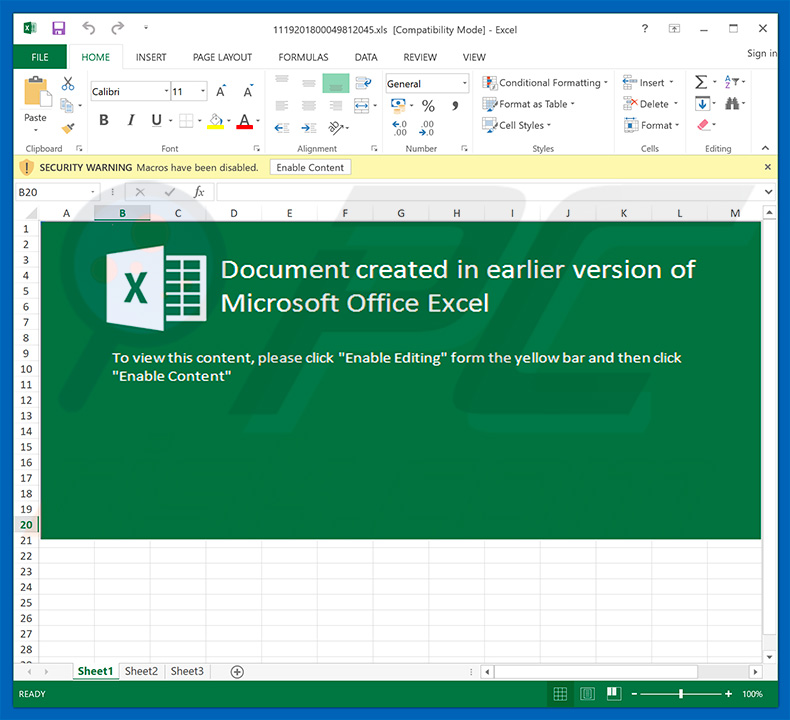Screen dimensions: 790x720
Task: Open Excel Help question mark
Action: [x=645, y=29]
